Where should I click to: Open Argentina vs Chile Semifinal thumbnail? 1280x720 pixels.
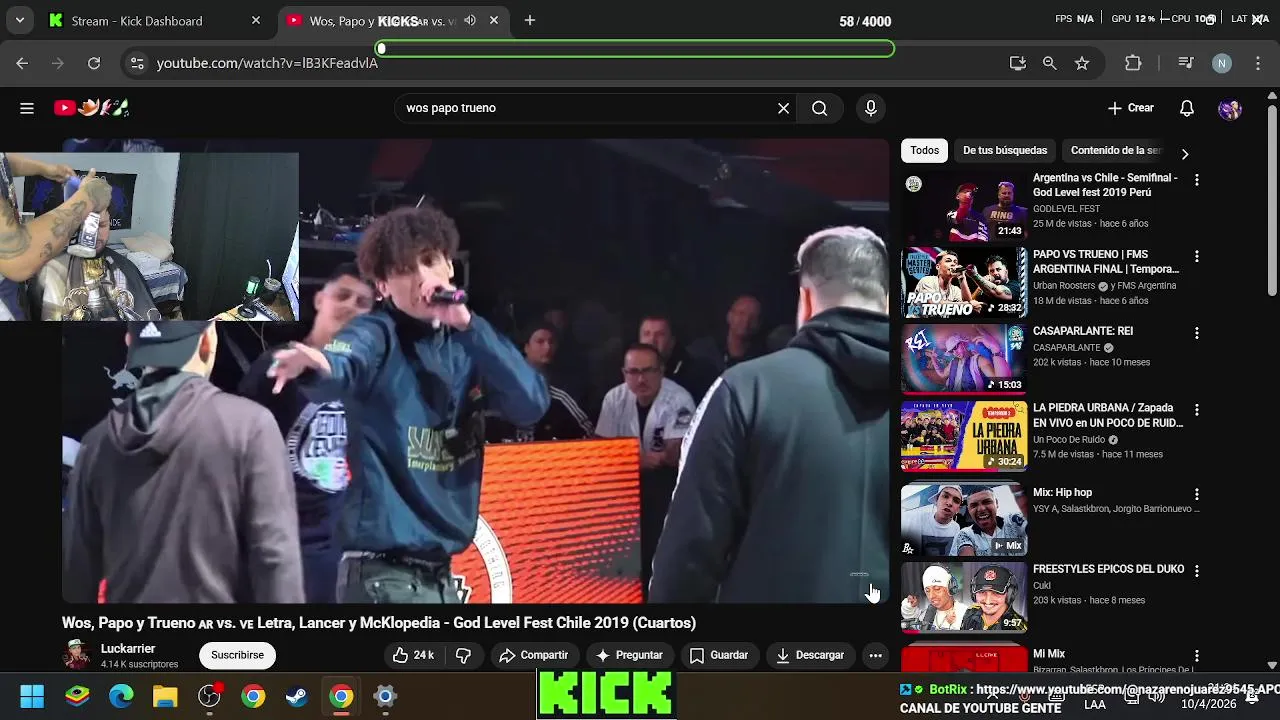(964, 206)
